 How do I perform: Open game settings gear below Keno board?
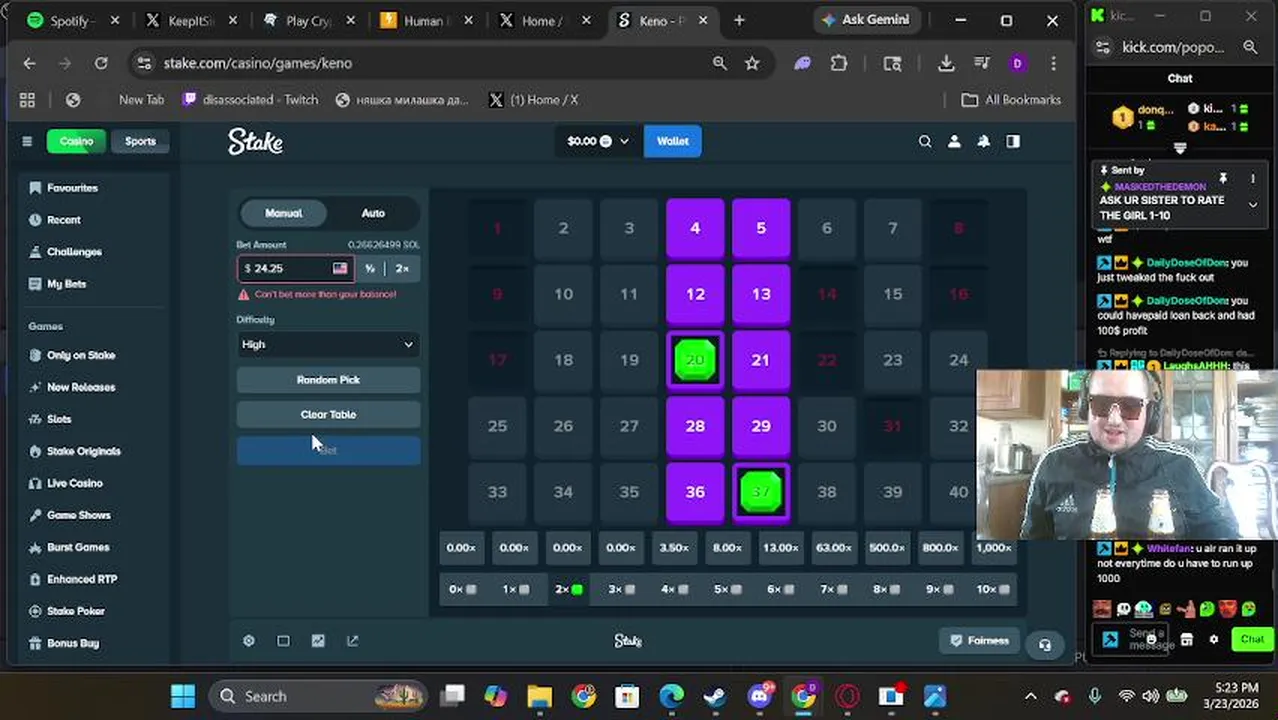click(249, 641)
